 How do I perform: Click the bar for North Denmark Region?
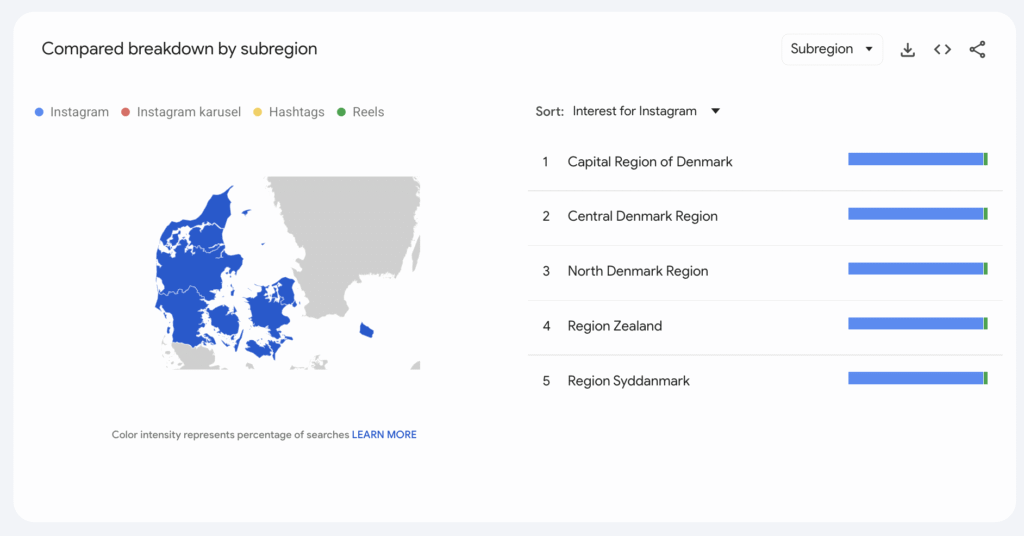[918, 269]
